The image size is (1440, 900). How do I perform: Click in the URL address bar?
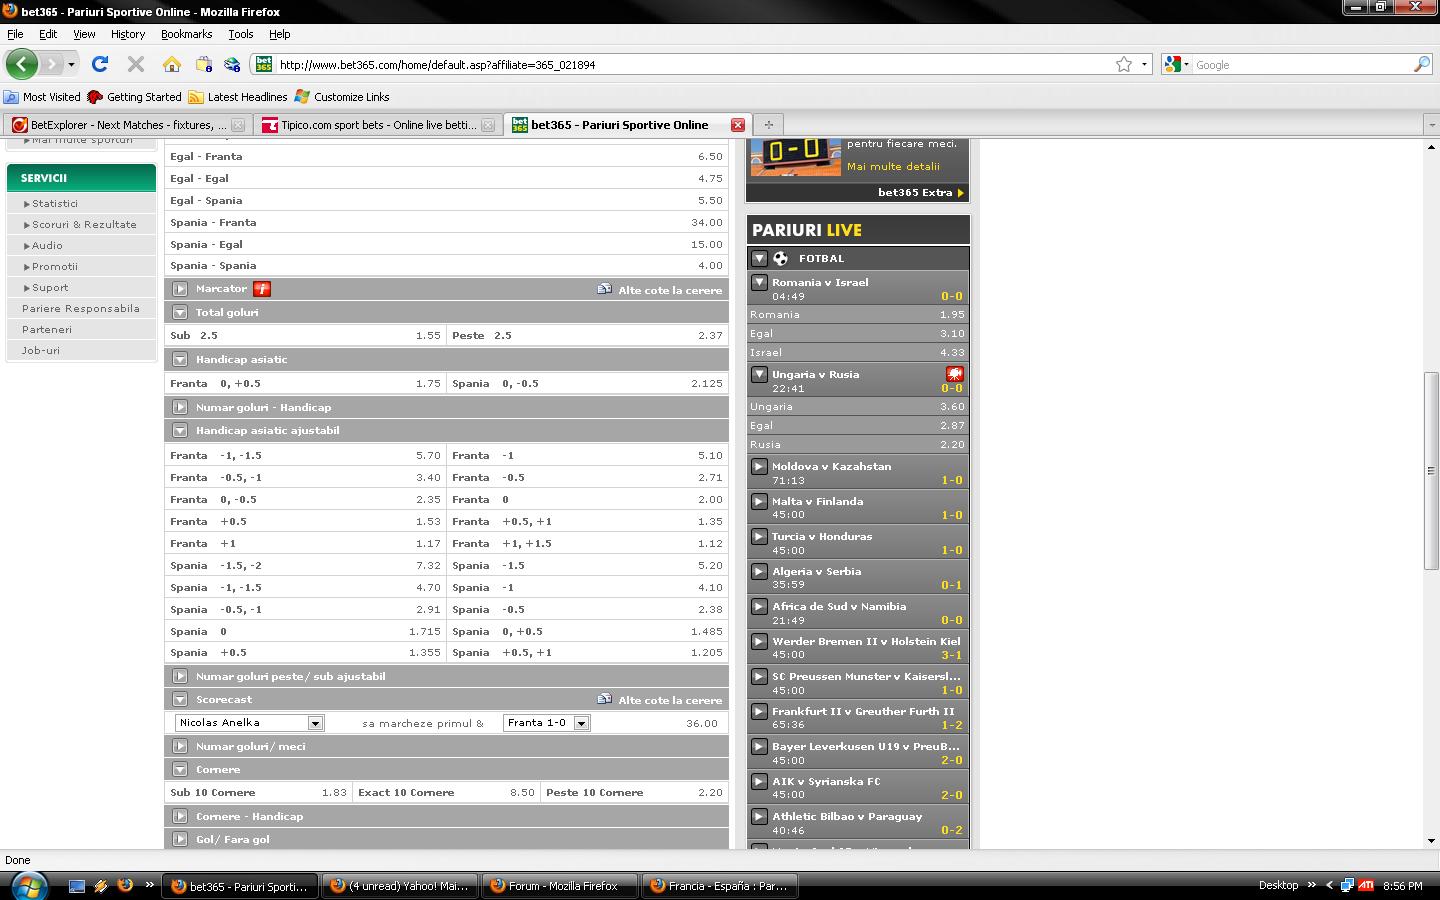[x=695, y=64]
